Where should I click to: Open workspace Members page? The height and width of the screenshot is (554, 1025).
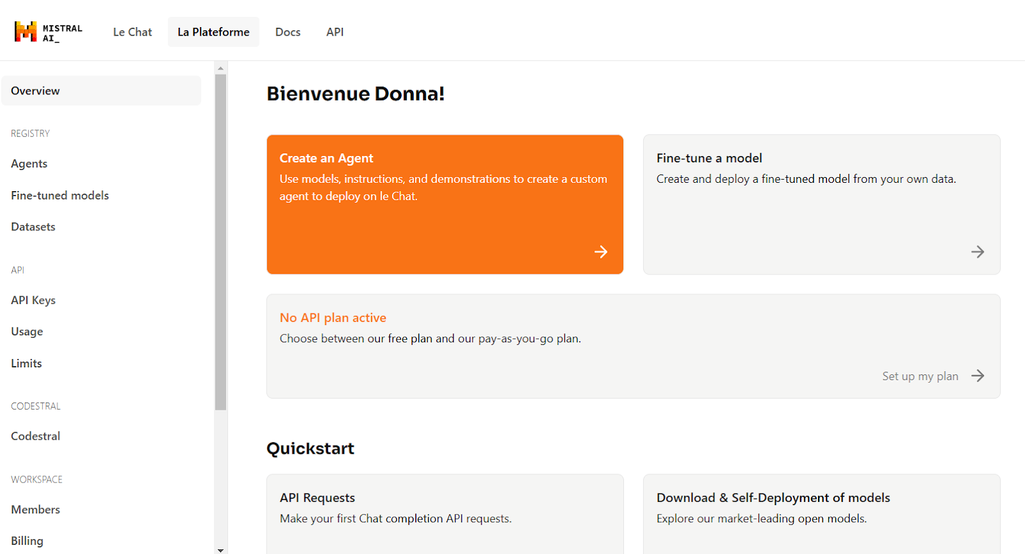coord(35,510)
